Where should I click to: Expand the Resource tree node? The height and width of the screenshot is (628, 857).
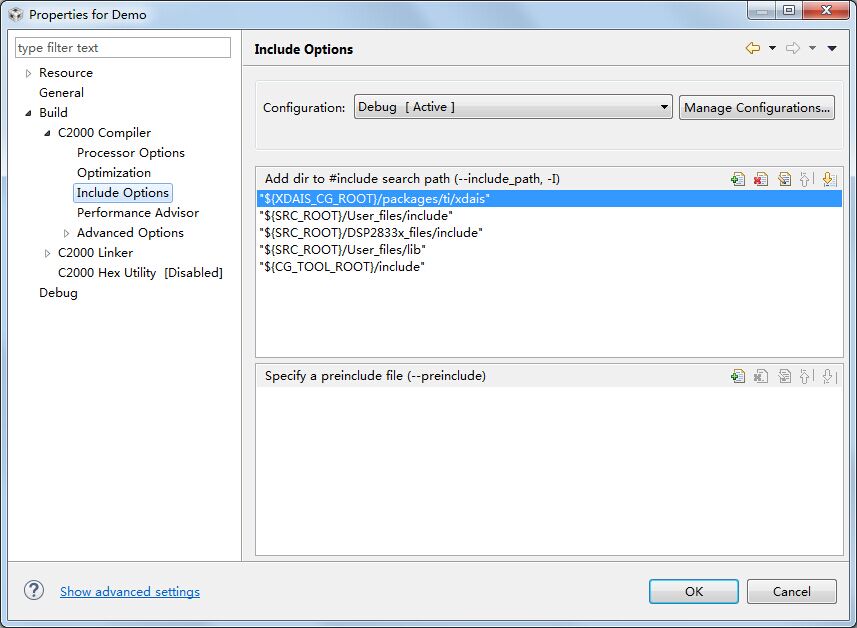(x=28, y=73)
